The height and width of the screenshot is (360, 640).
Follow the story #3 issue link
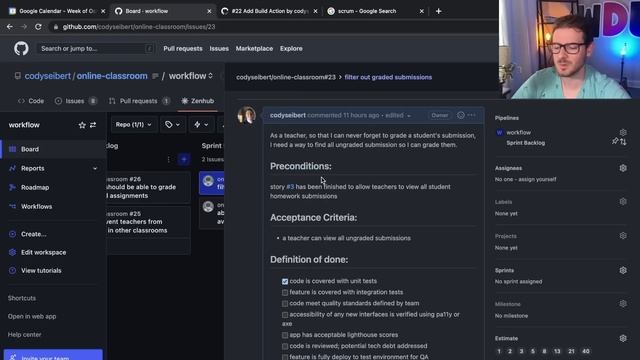[290, 187]
